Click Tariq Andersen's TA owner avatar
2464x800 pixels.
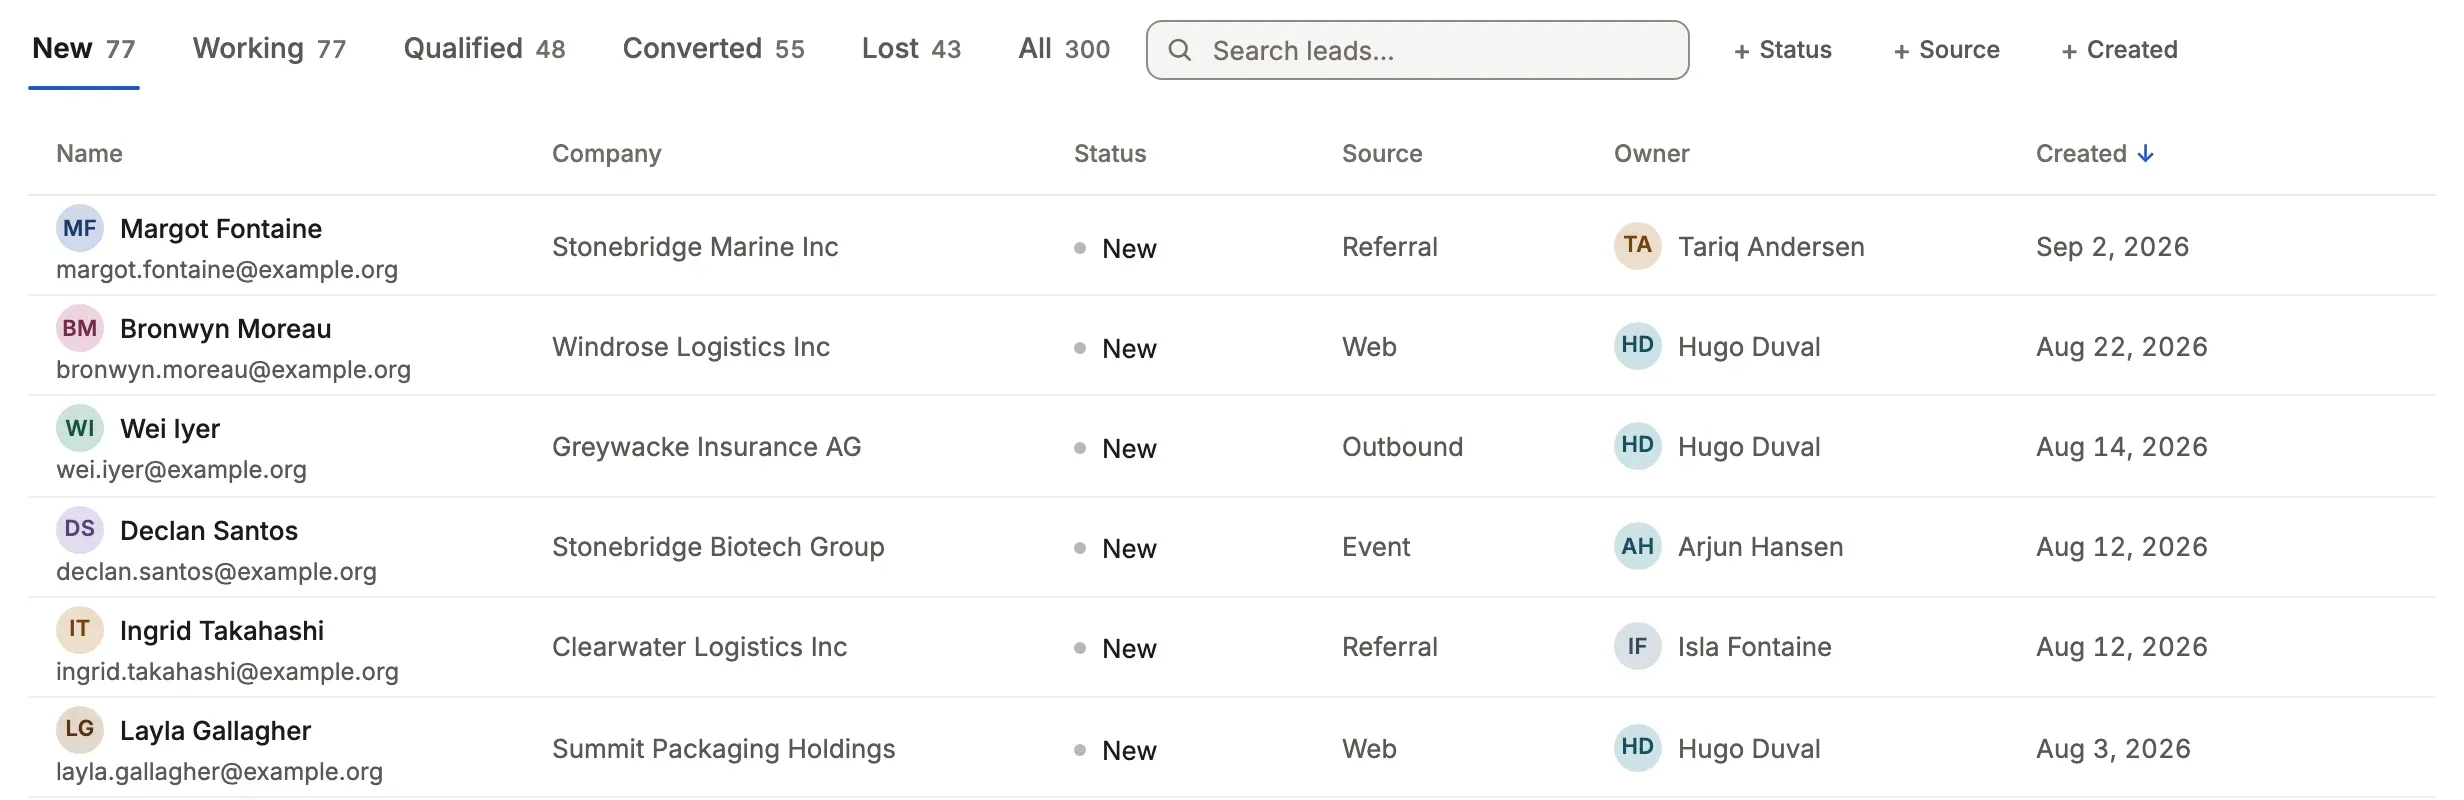(x=1638, y=246)
